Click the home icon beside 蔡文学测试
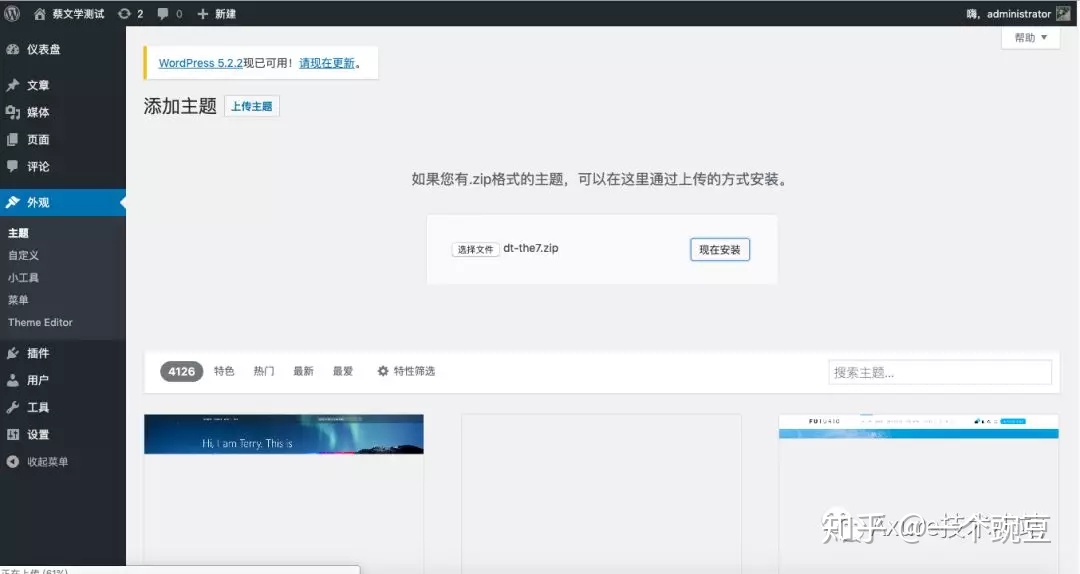 click(40, 13)
